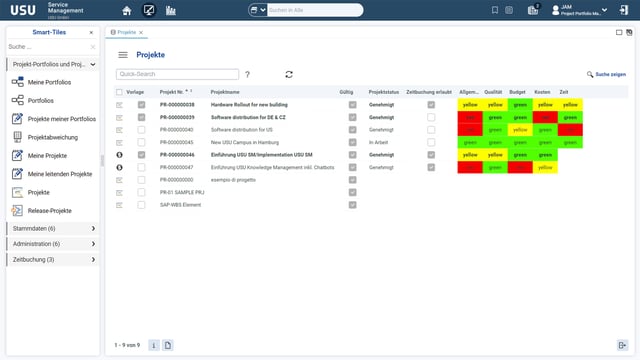Toggle Vorlage checkbox for PR-000000046
Image resolution: width=640 pixels, height=360 pixels.
coord(141,155)
